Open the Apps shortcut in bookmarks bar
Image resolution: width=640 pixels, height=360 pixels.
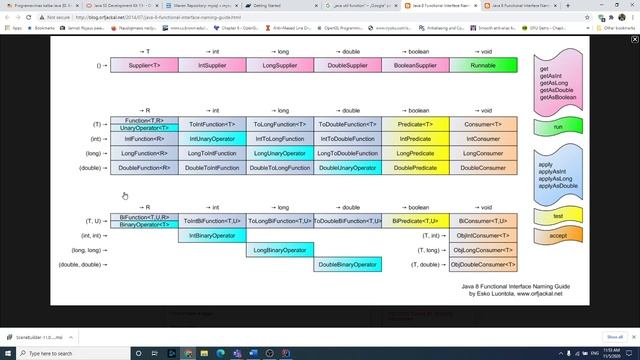pos(13,28)
